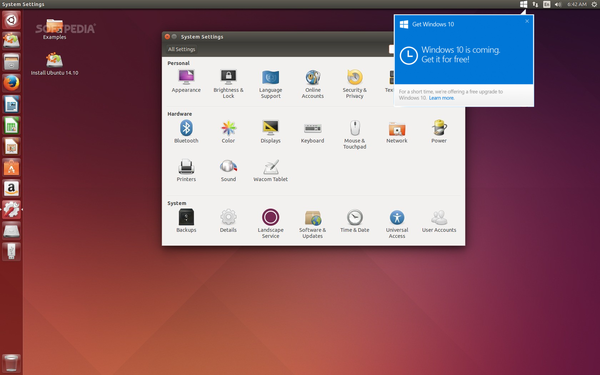Click the System section heading
The width and height of the screenshot is (600, 375).
point(177,203)
